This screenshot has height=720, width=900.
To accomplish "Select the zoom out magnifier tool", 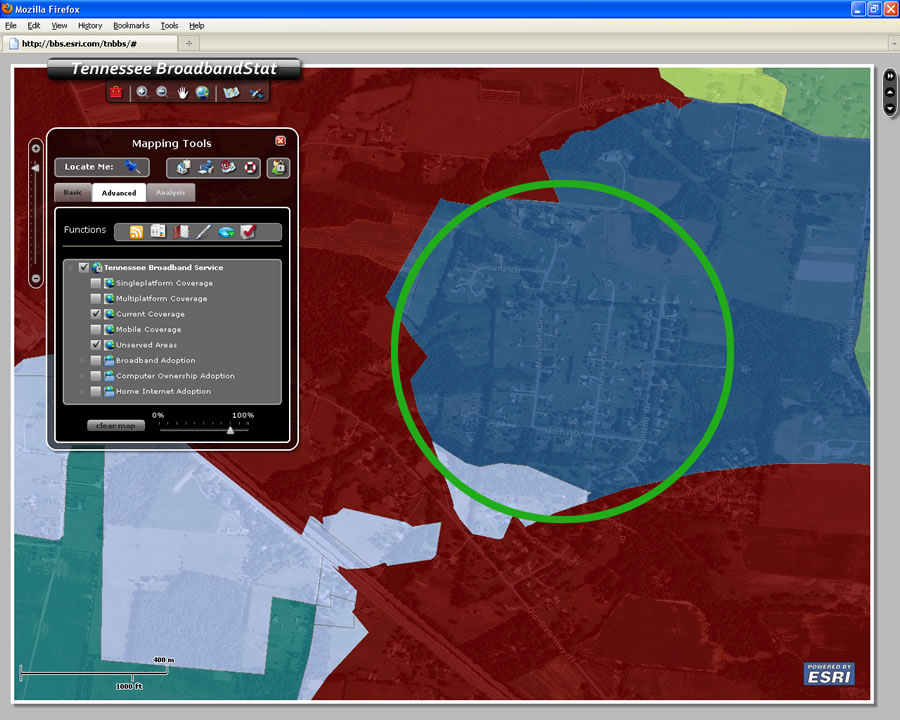I will (162, 92).
